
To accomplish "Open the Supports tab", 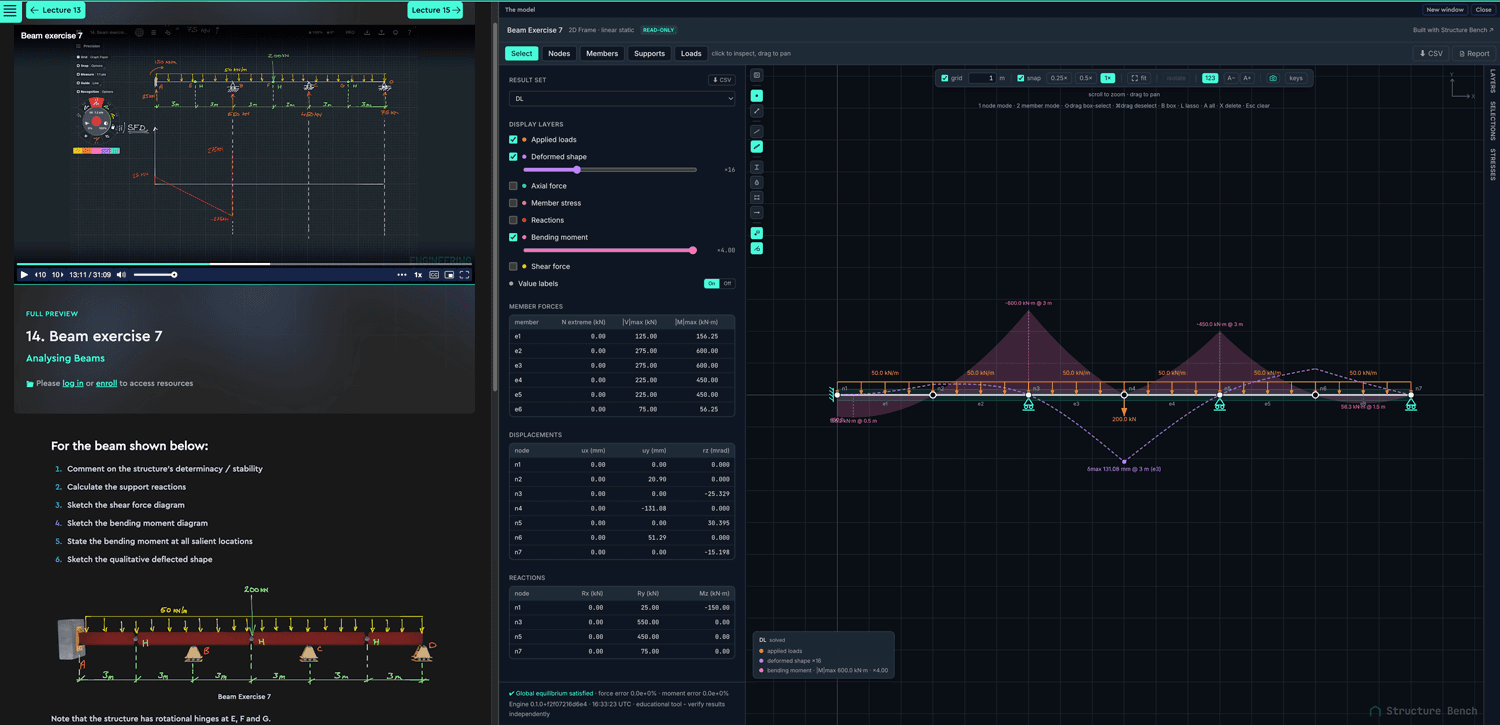I will coord(649,54).
